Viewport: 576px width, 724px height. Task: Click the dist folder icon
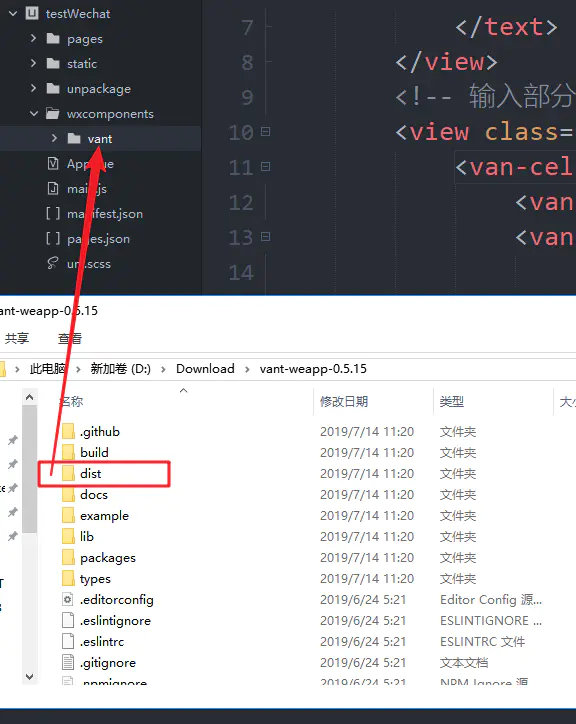(68, 473)
